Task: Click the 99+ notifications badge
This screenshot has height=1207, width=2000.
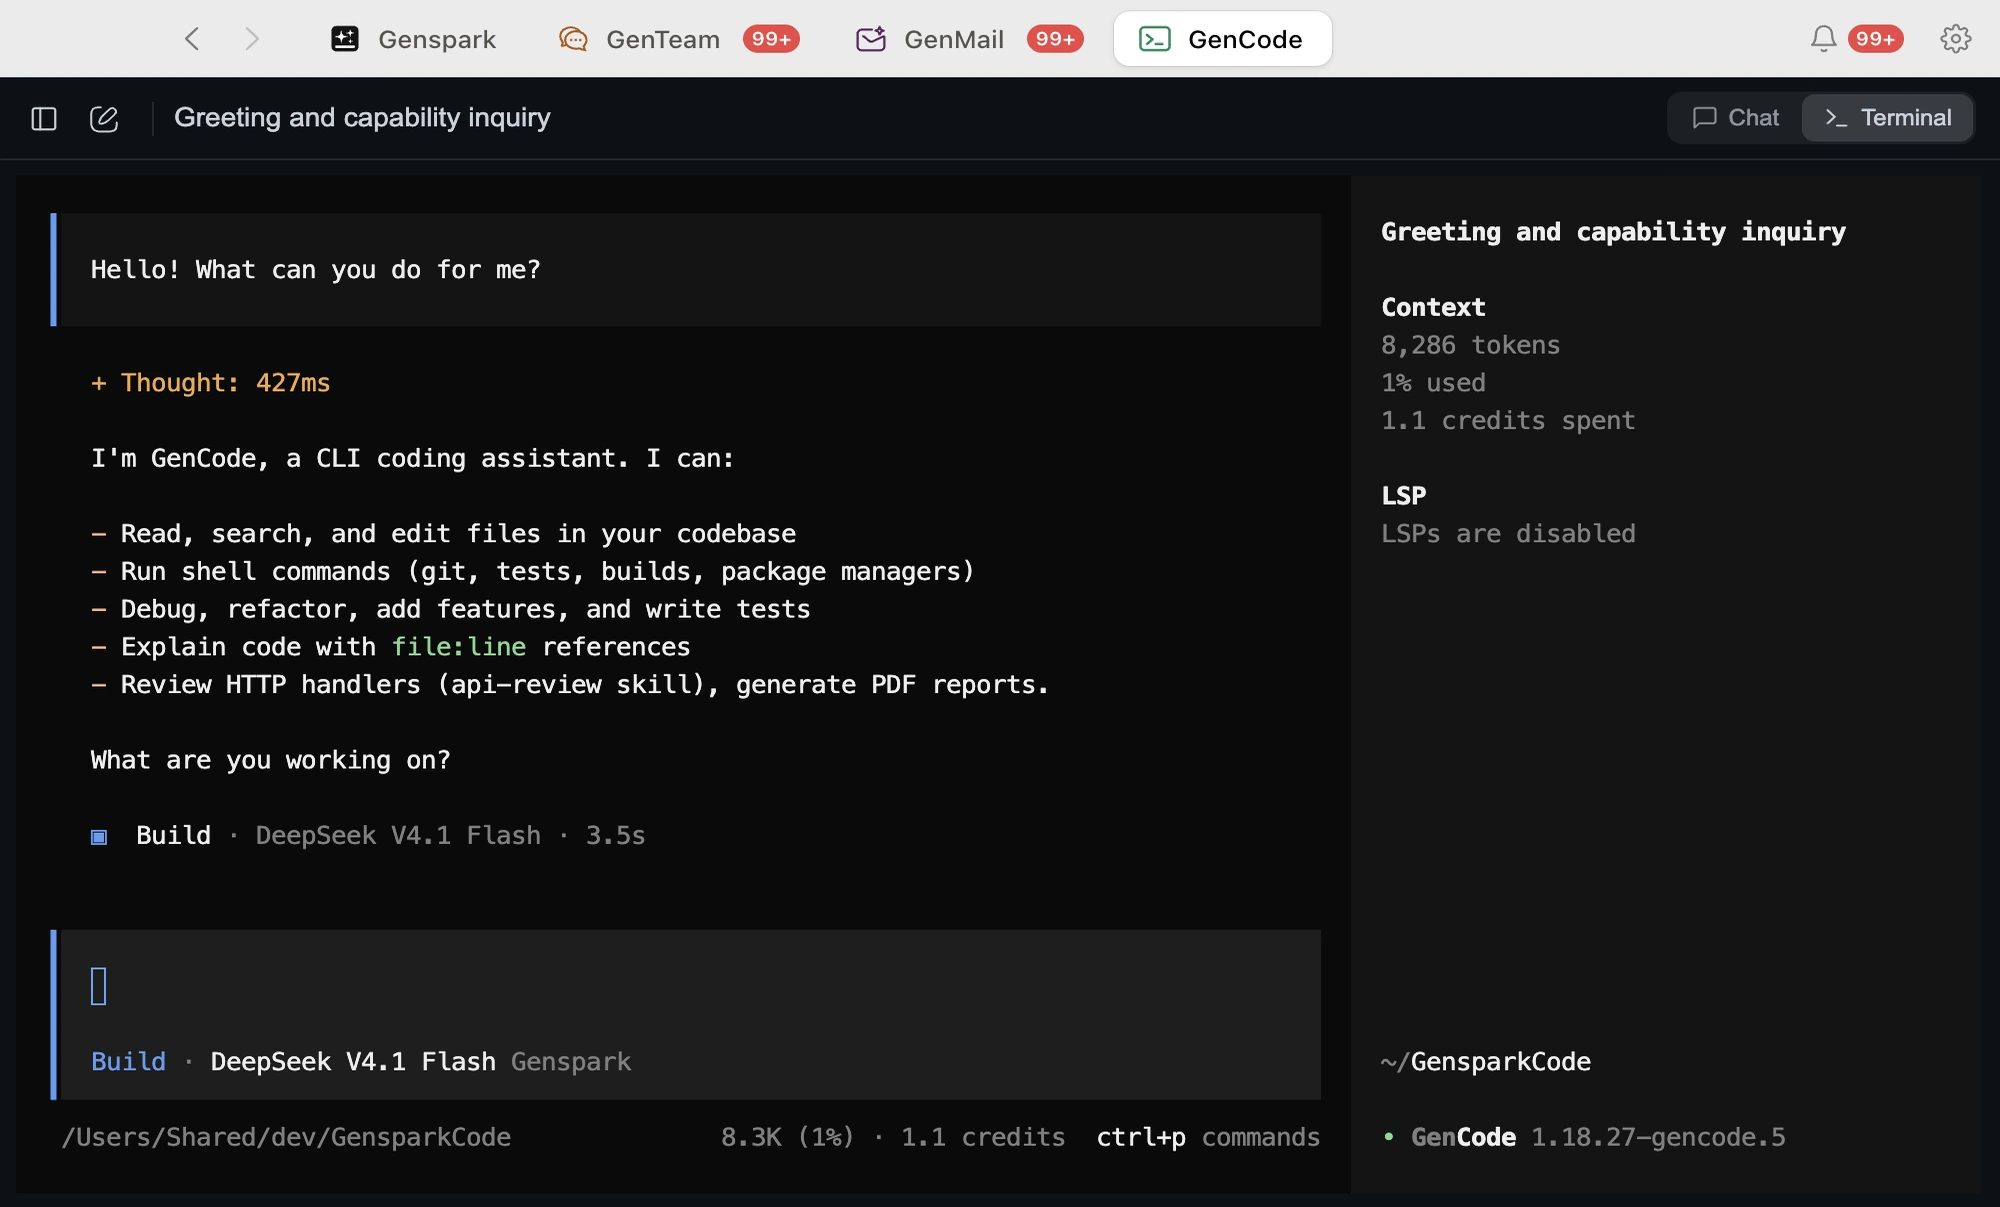Action: (x=1875, y=39)
